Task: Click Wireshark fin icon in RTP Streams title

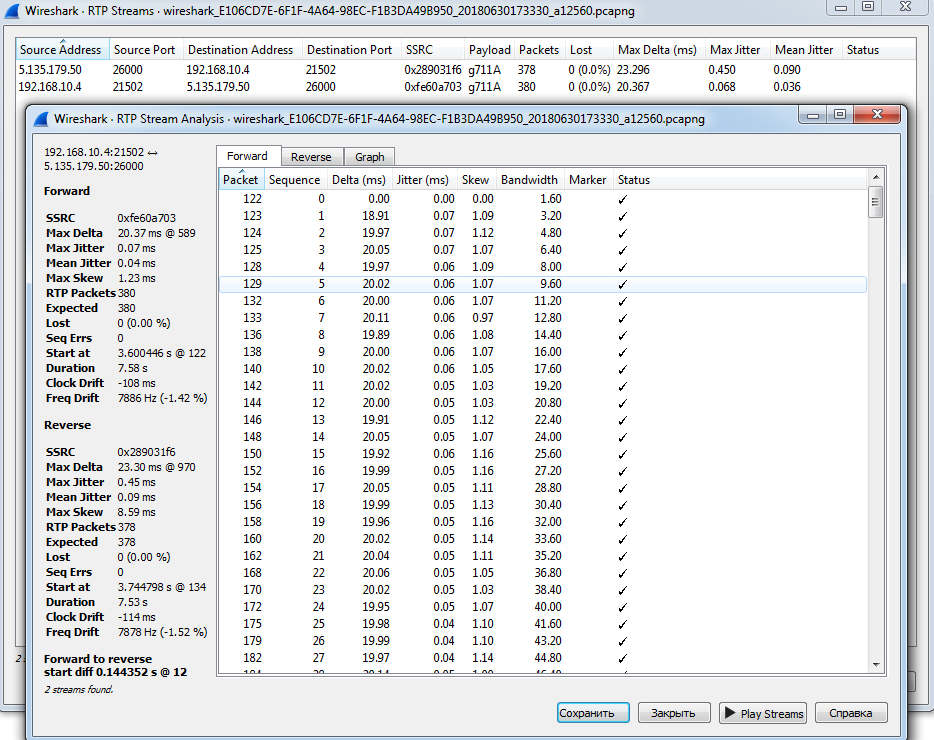Action: click(x=12, y=11)
